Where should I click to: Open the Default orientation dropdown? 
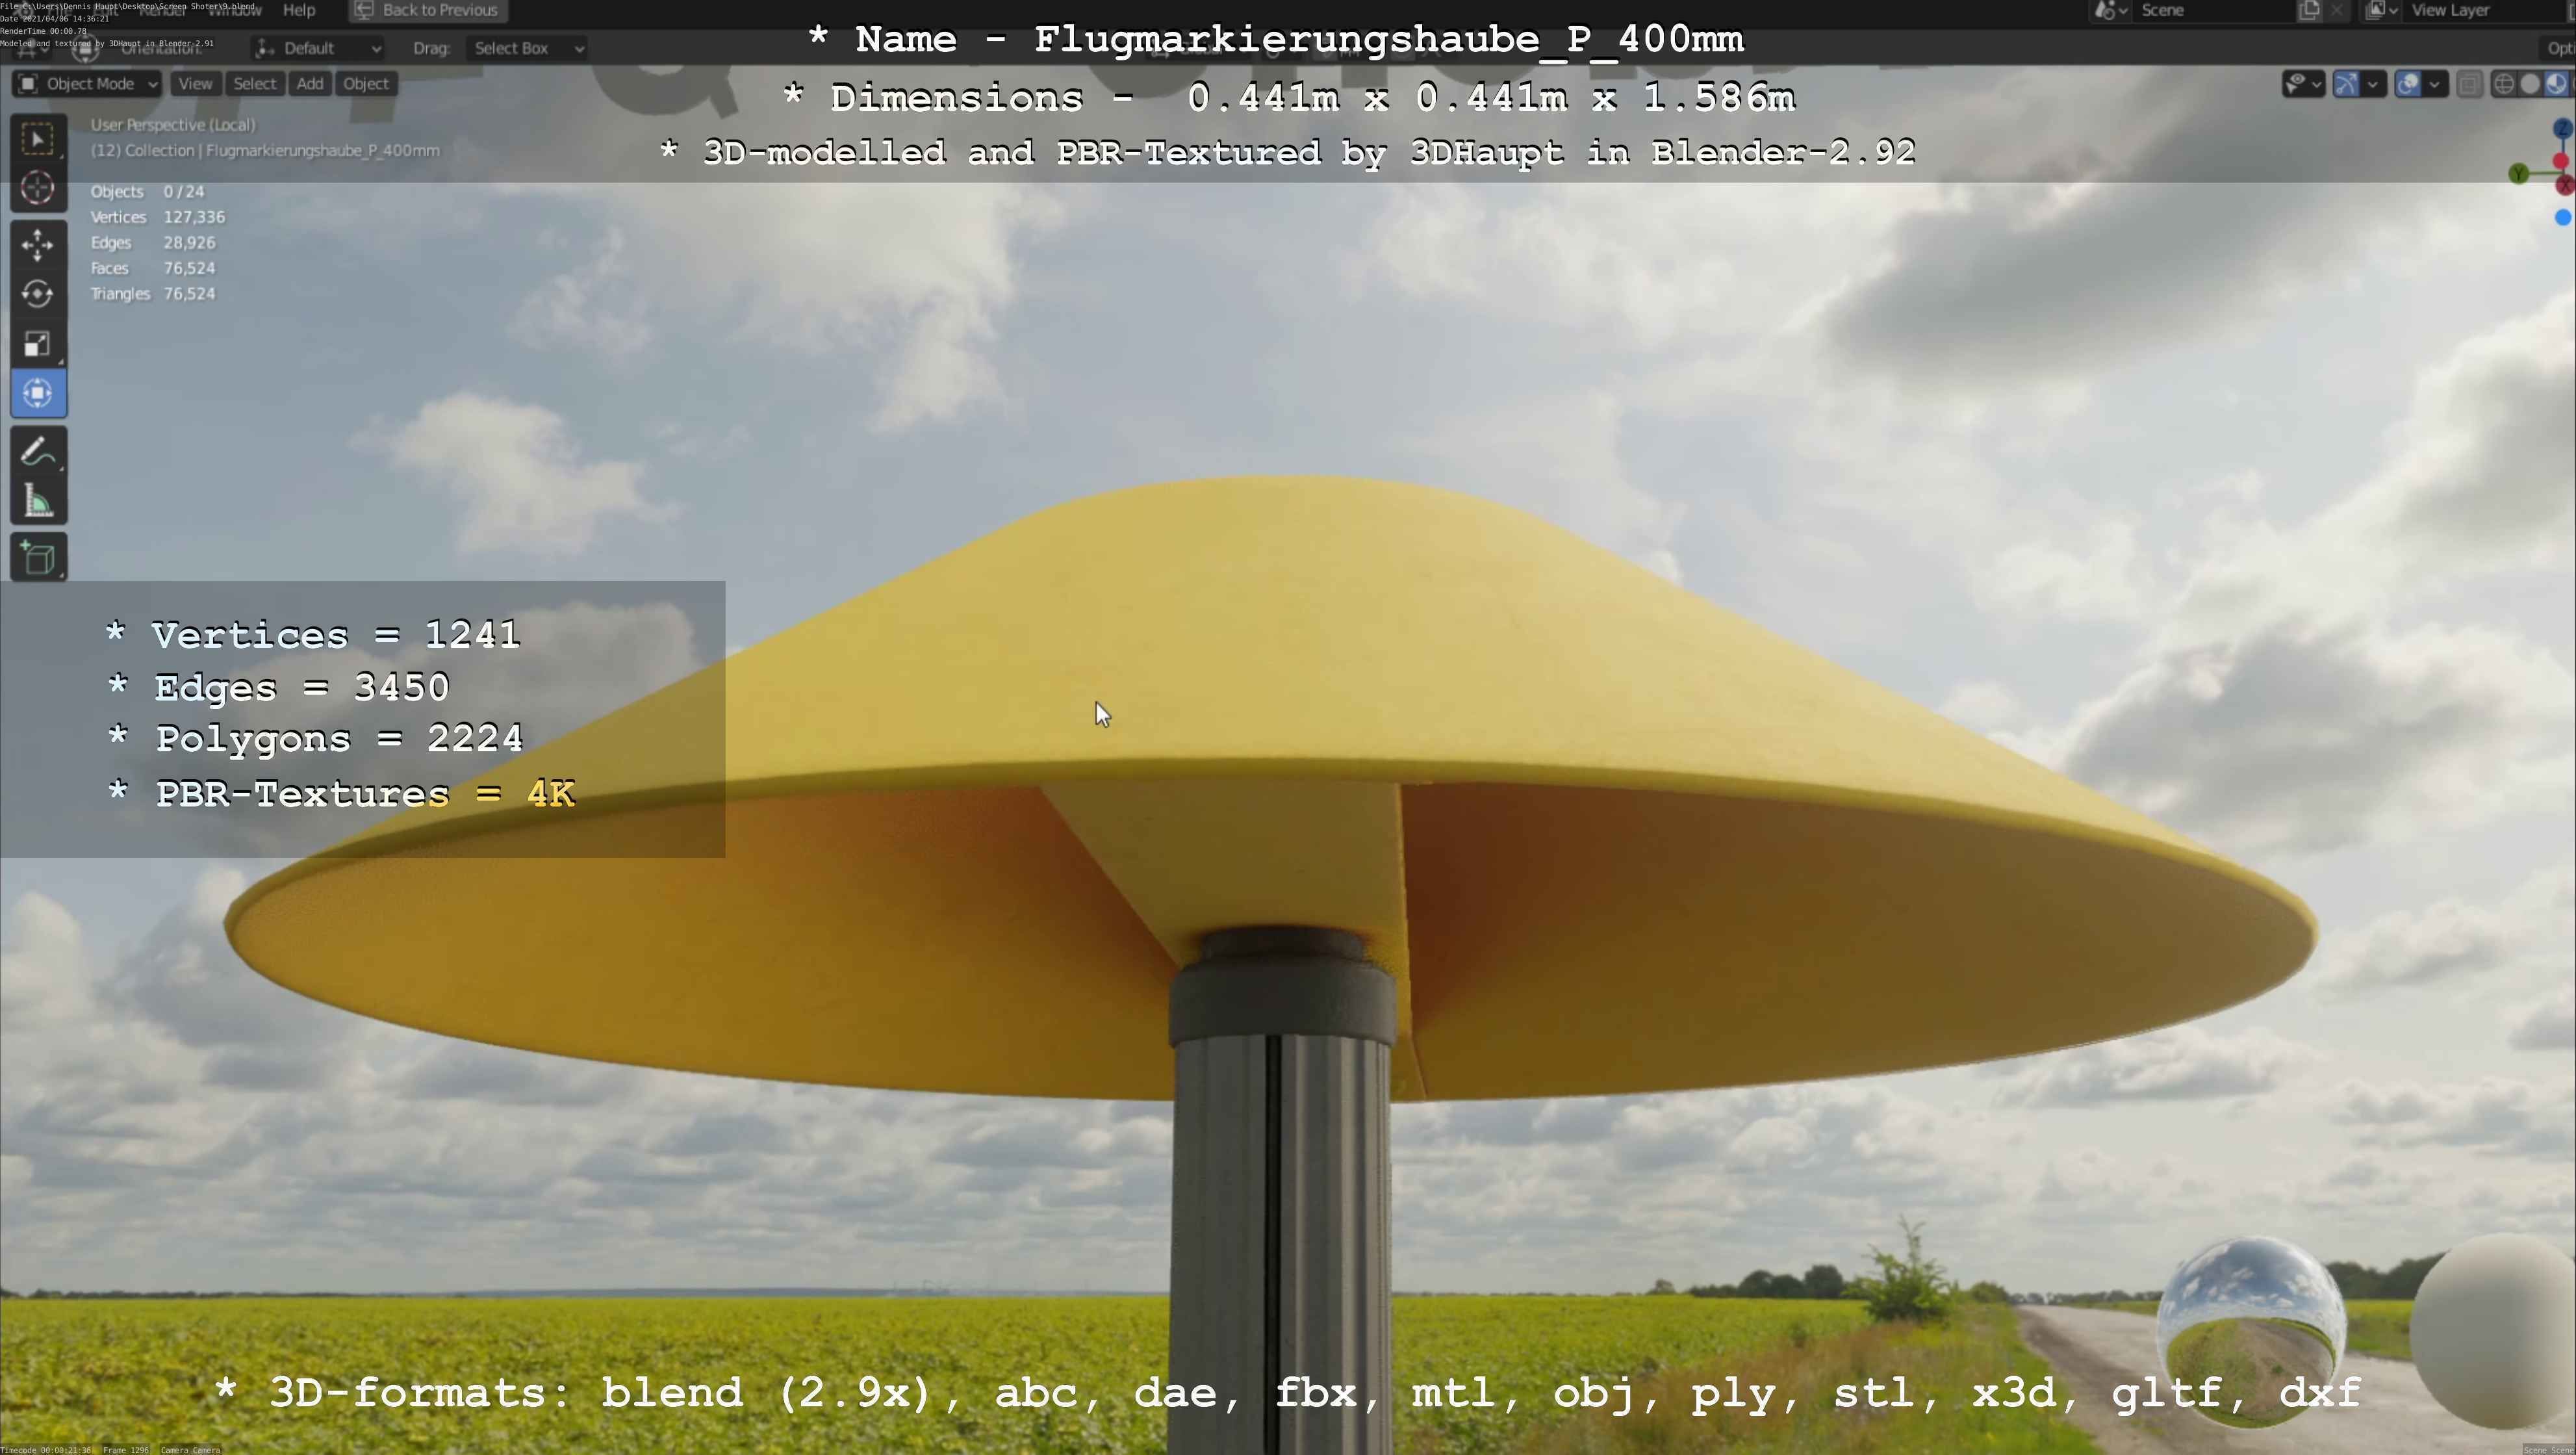pyautogui.click(x=318, y=48)
